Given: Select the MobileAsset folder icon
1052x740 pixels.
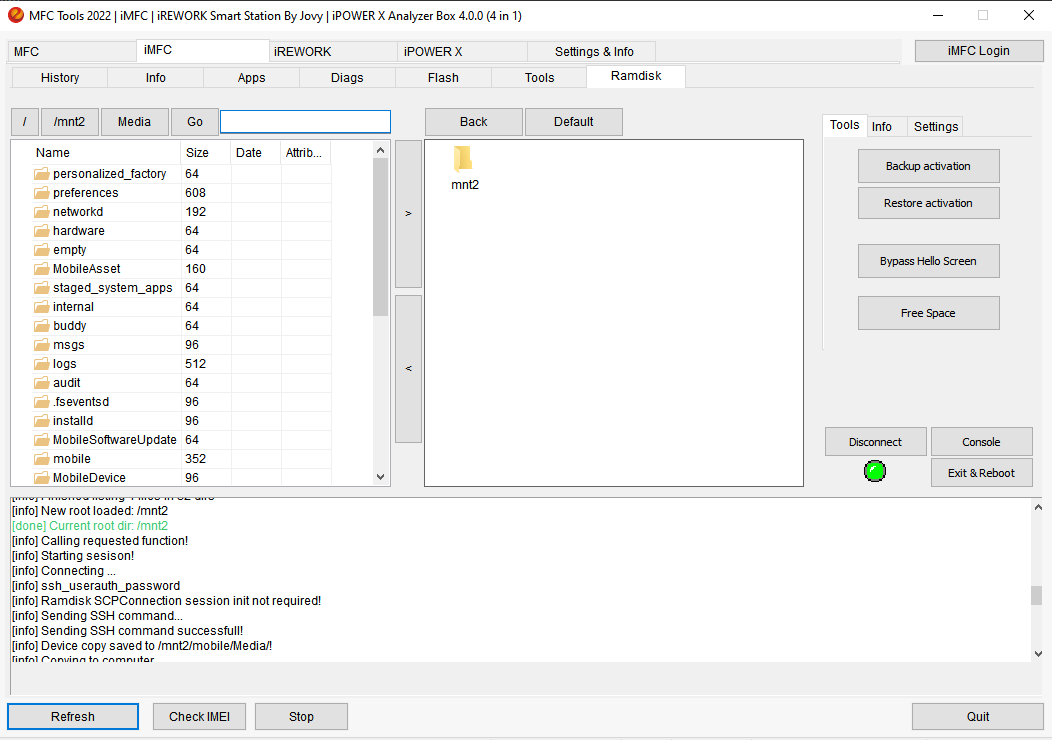Looking at the screenshot, I should click(x=42, y=269).
